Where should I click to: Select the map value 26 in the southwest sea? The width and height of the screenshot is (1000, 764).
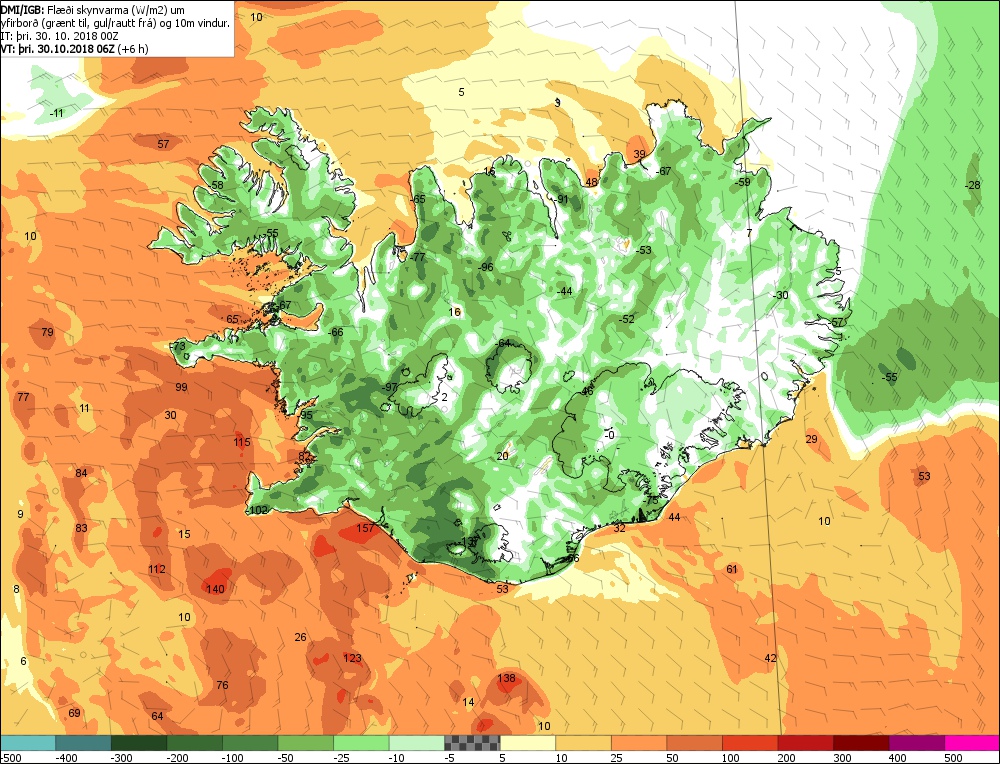click(300, 637)
